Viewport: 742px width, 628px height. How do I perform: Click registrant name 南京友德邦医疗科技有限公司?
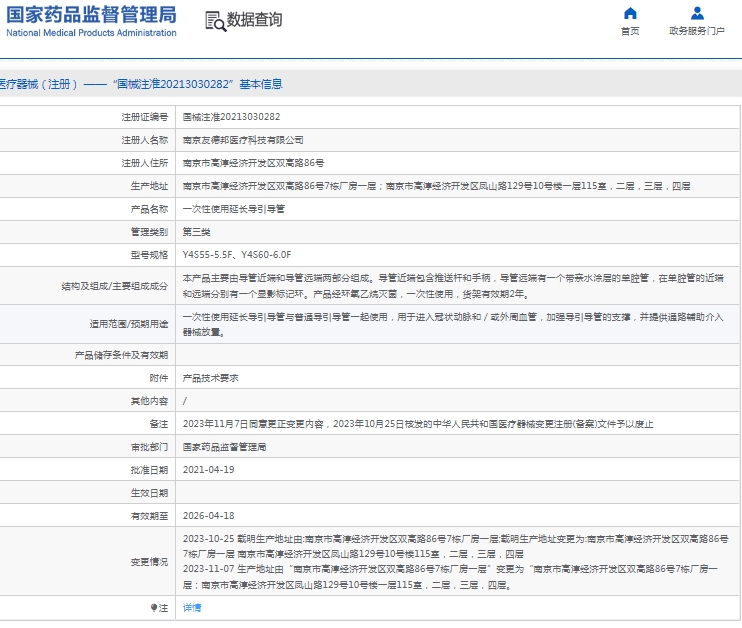coord(243,140)
